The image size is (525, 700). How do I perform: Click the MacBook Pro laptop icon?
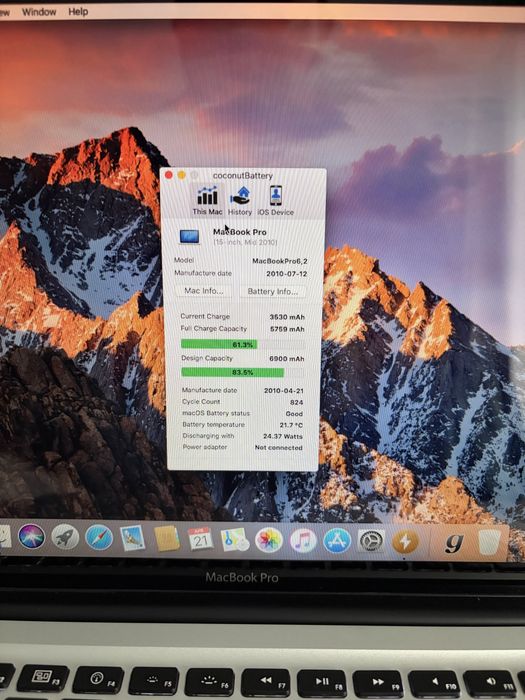(x=189, y=236)
